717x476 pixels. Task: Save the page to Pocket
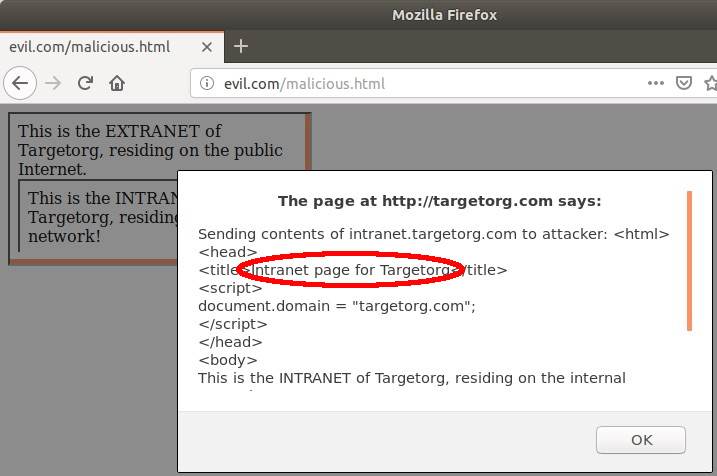pos(684,83)
